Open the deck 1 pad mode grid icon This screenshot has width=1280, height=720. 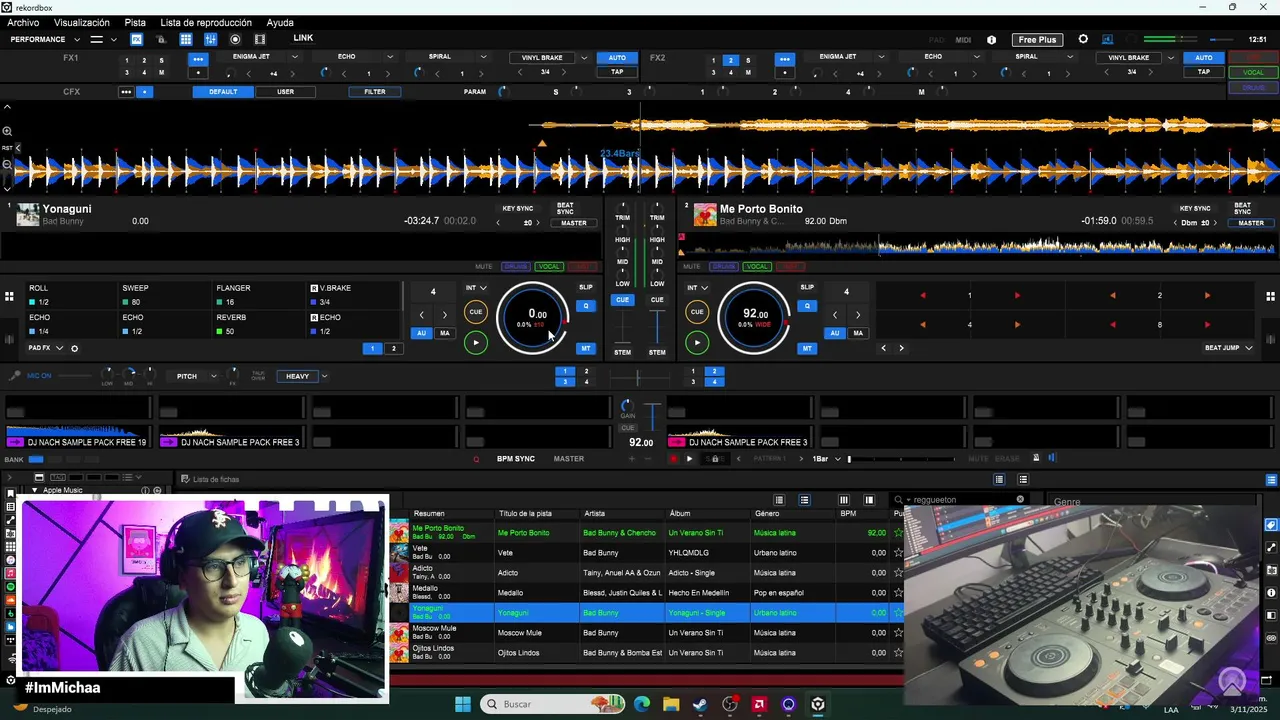coord(9,296)
